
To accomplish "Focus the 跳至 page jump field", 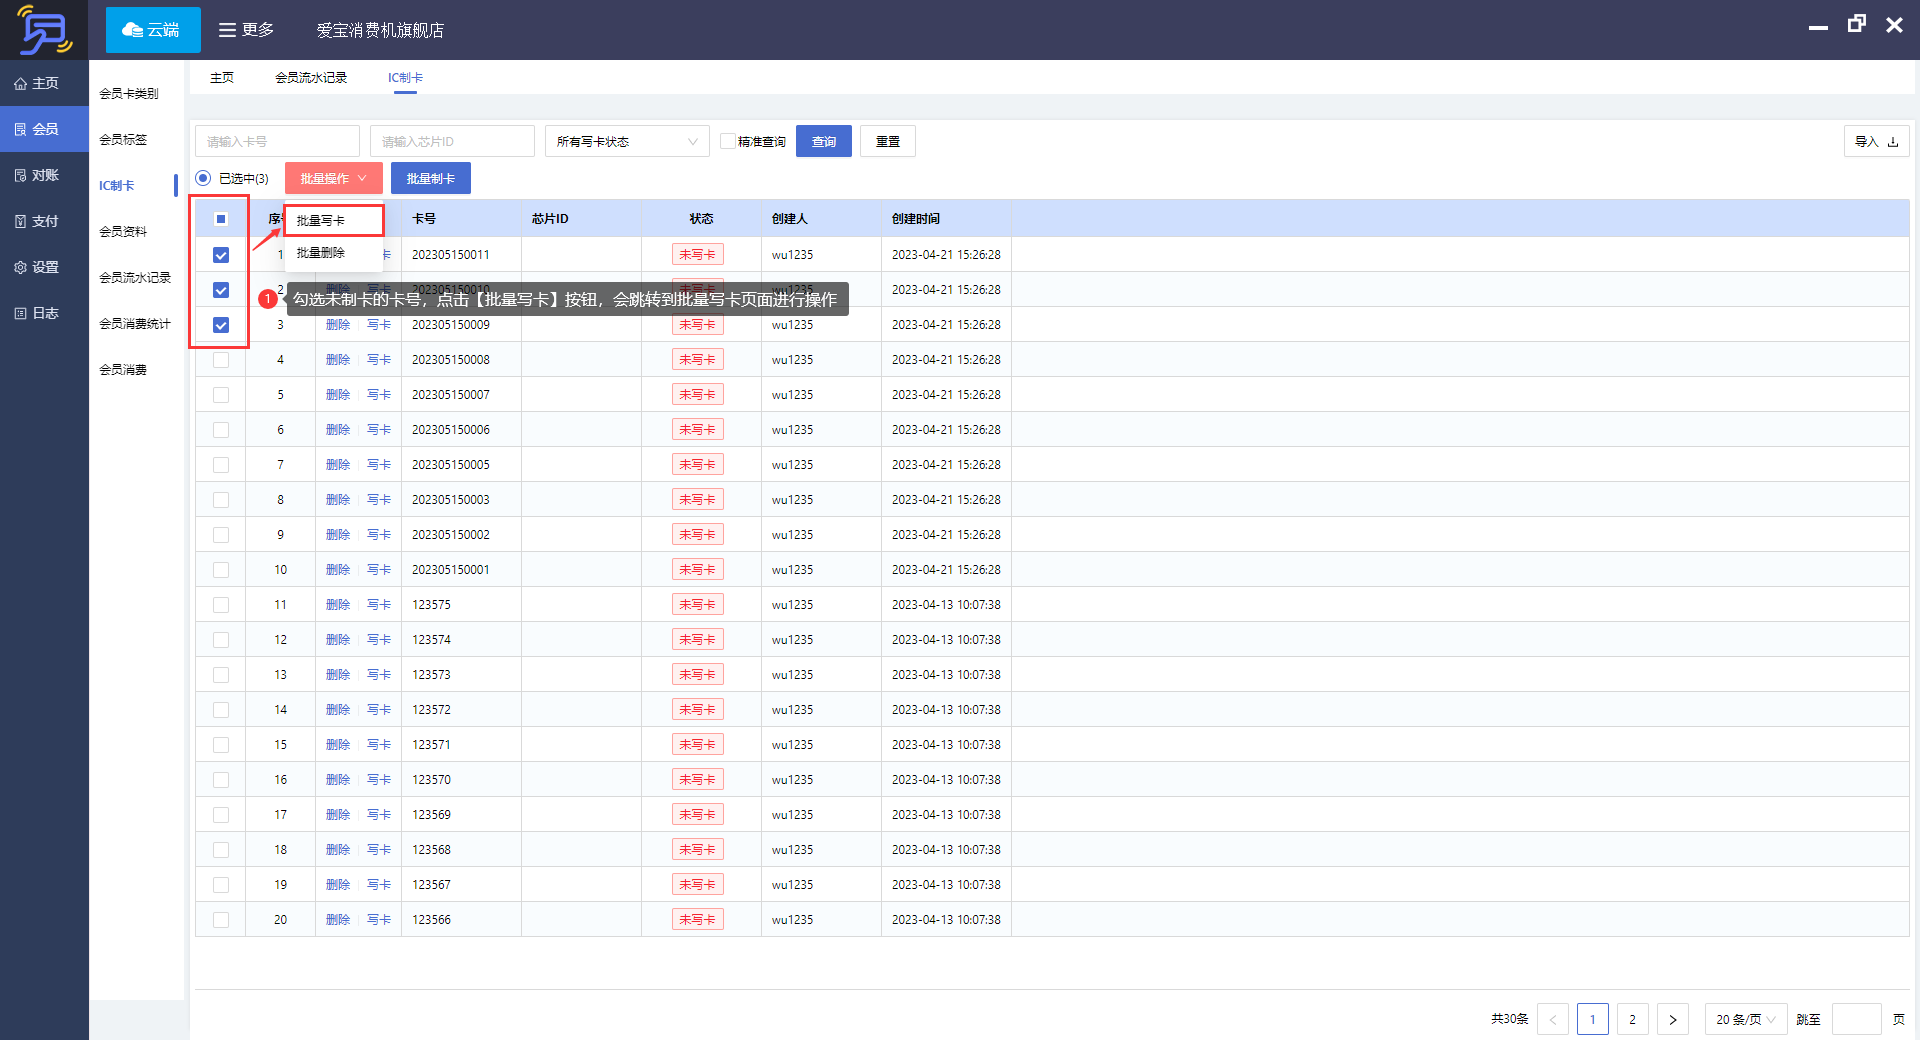I will click(1857, 1019).
